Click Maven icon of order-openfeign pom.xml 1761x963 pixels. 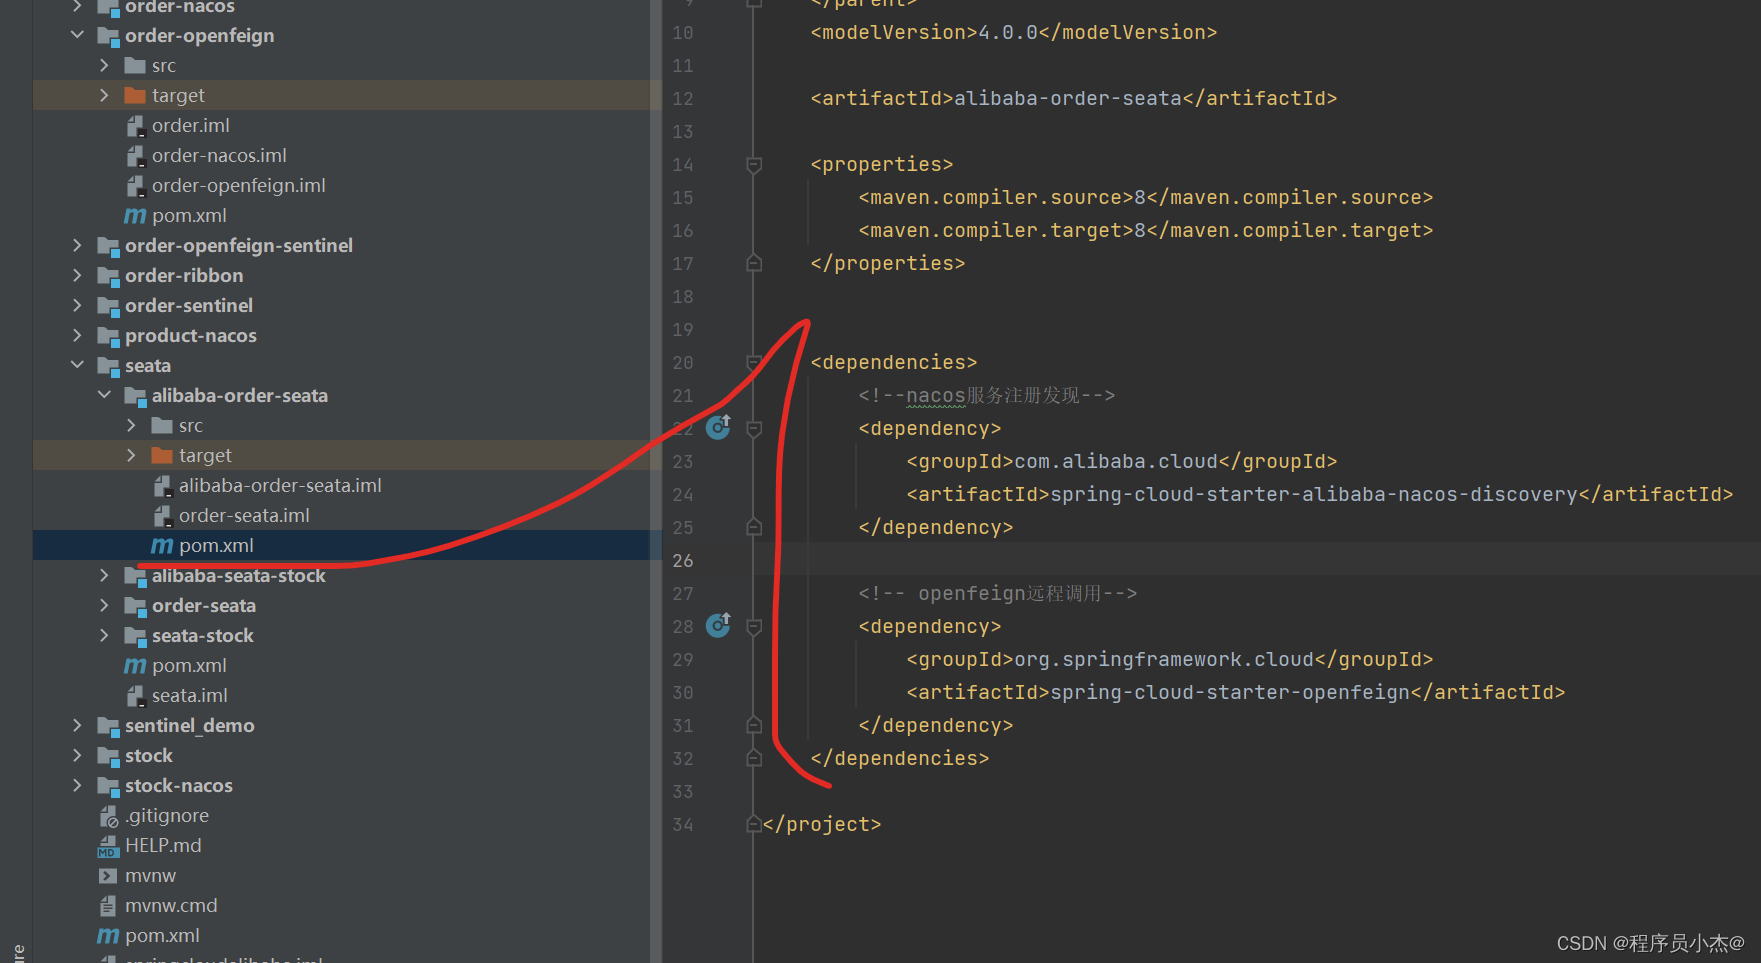tap(135, 216)
